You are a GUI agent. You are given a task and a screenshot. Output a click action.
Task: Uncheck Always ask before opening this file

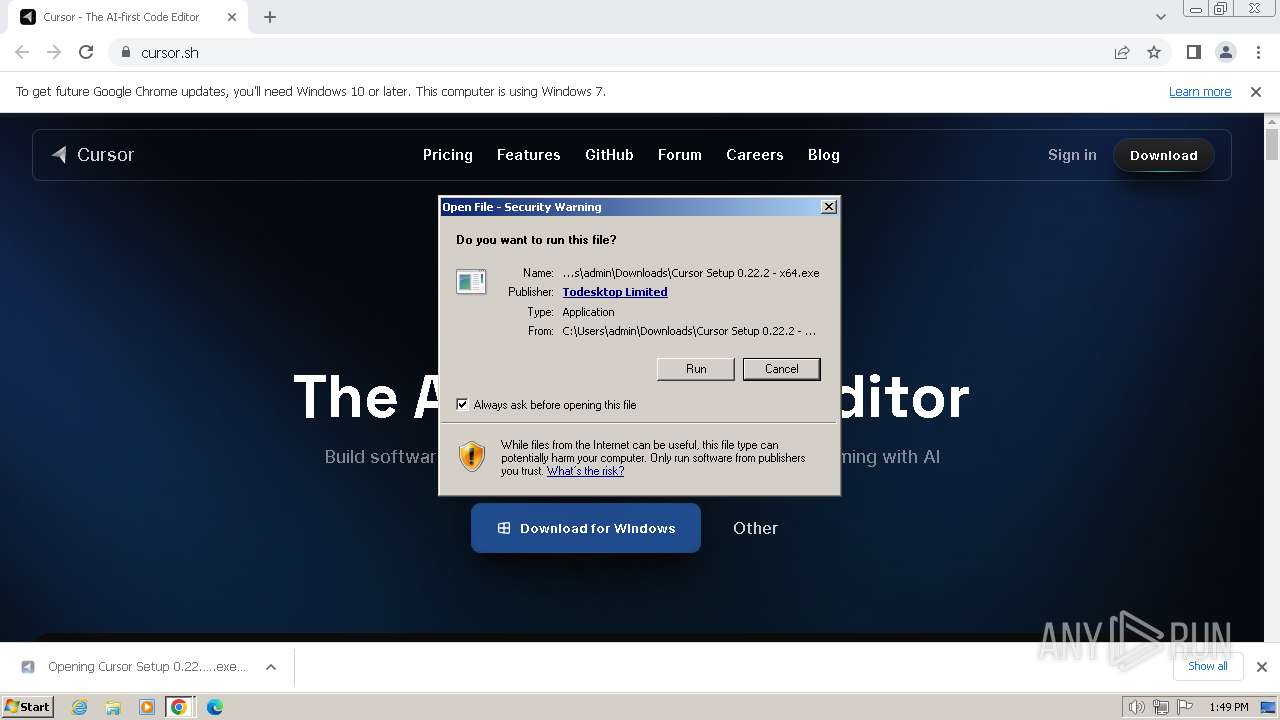[462, 405]
